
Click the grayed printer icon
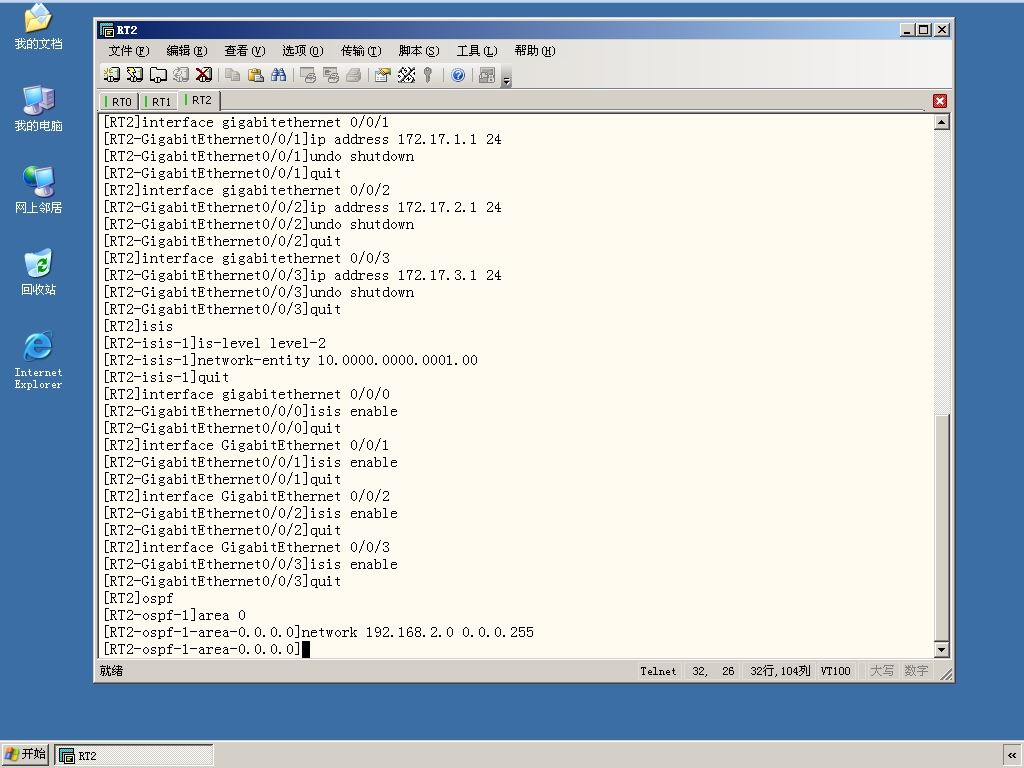tap(353, 75)
